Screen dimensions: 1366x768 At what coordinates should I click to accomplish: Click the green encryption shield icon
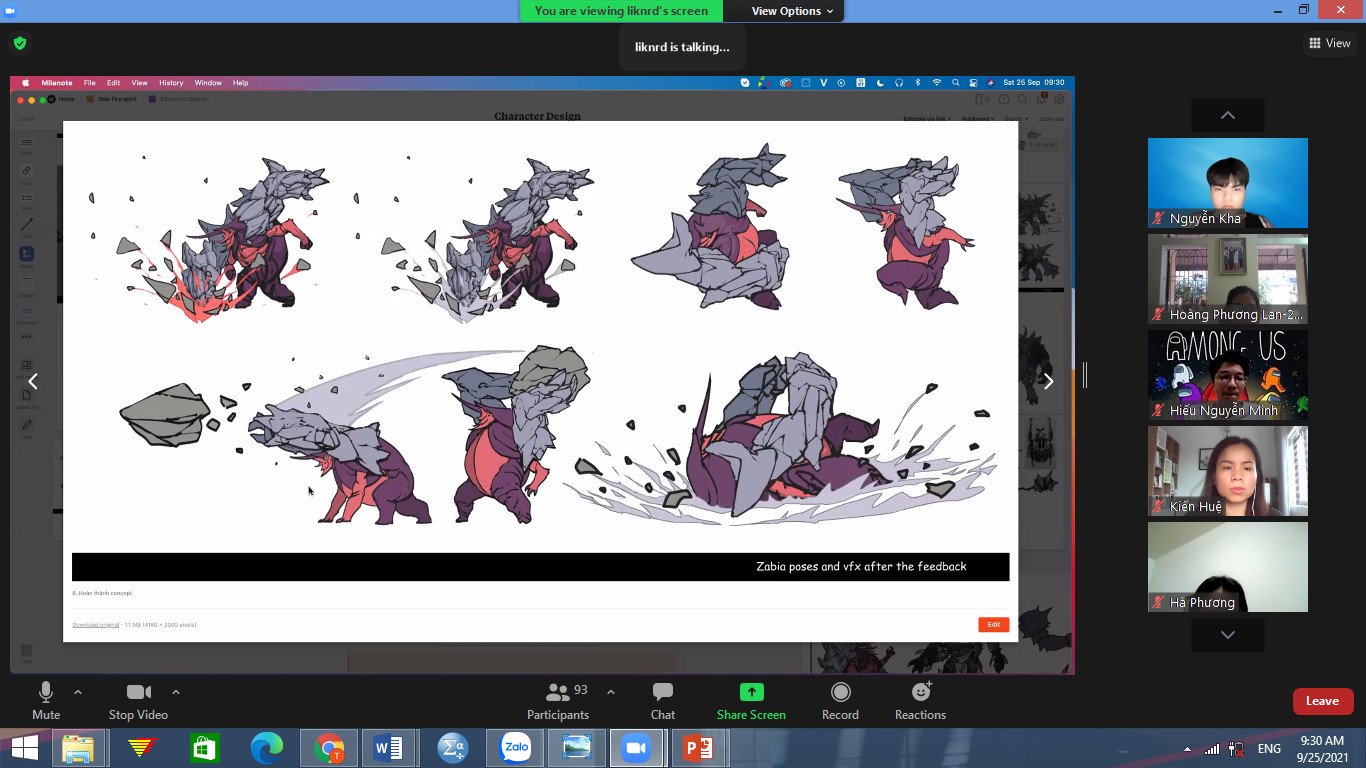pyautogui.click(x=20, y=43)
